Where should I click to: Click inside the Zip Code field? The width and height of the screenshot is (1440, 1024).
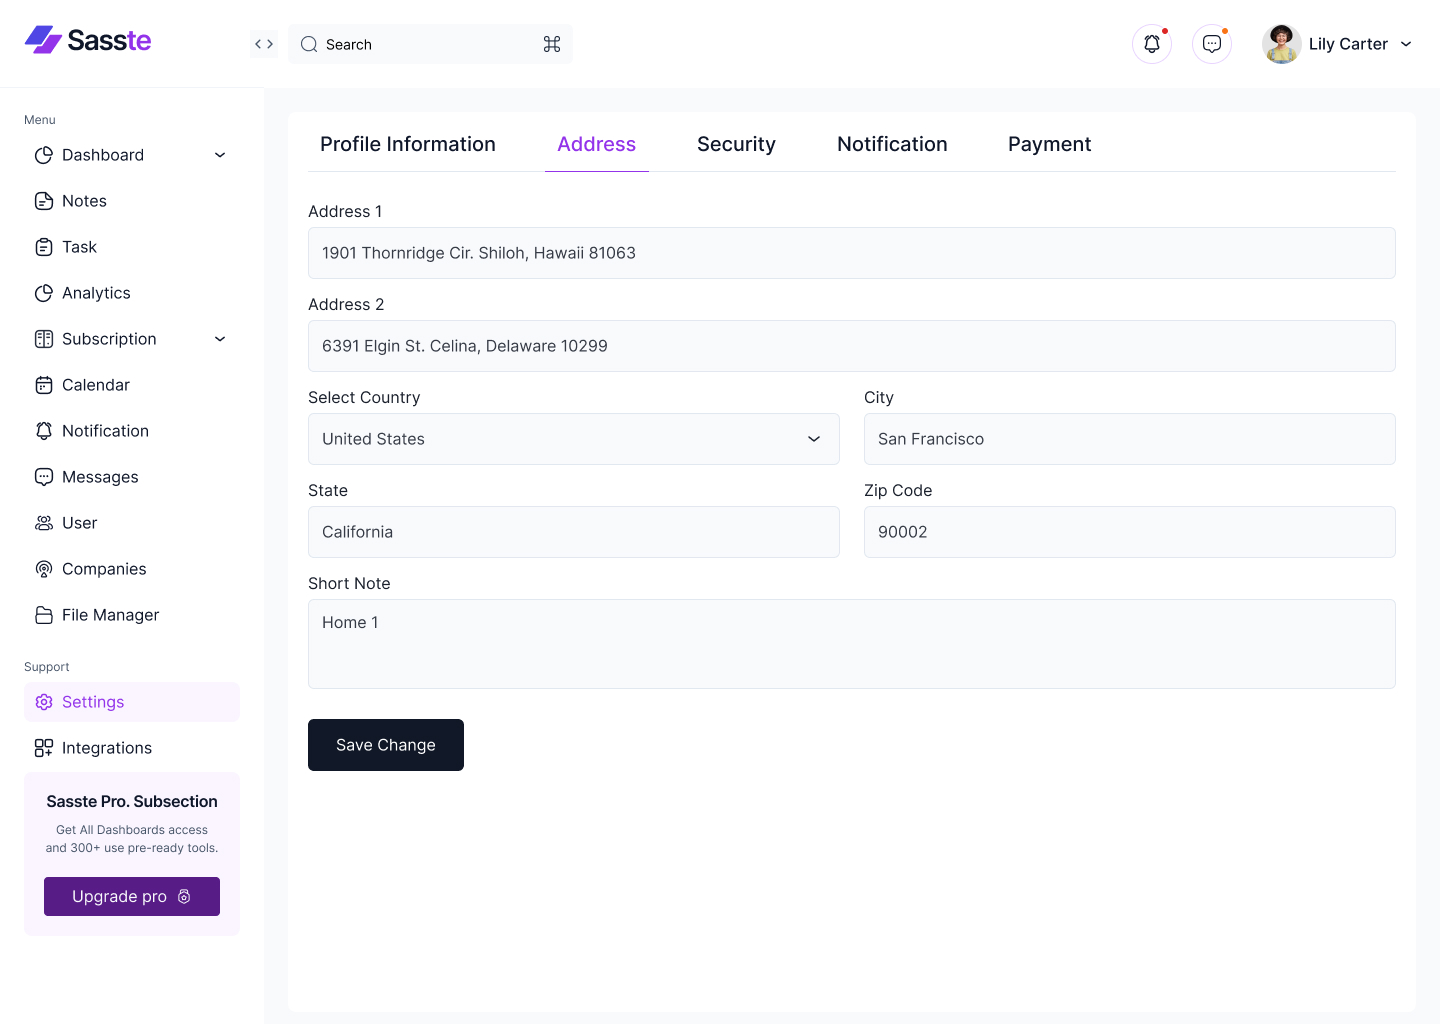[x=1129, y=531]
